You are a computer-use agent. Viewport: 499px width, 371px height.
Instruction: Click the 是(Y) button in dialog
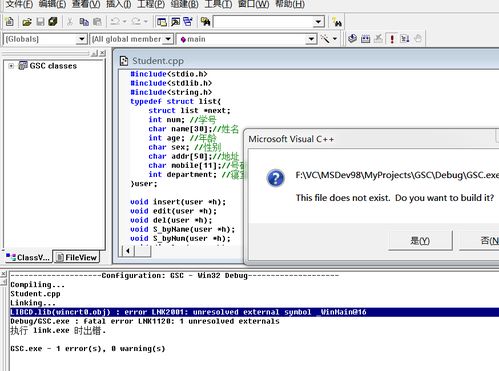coord(420,240)
